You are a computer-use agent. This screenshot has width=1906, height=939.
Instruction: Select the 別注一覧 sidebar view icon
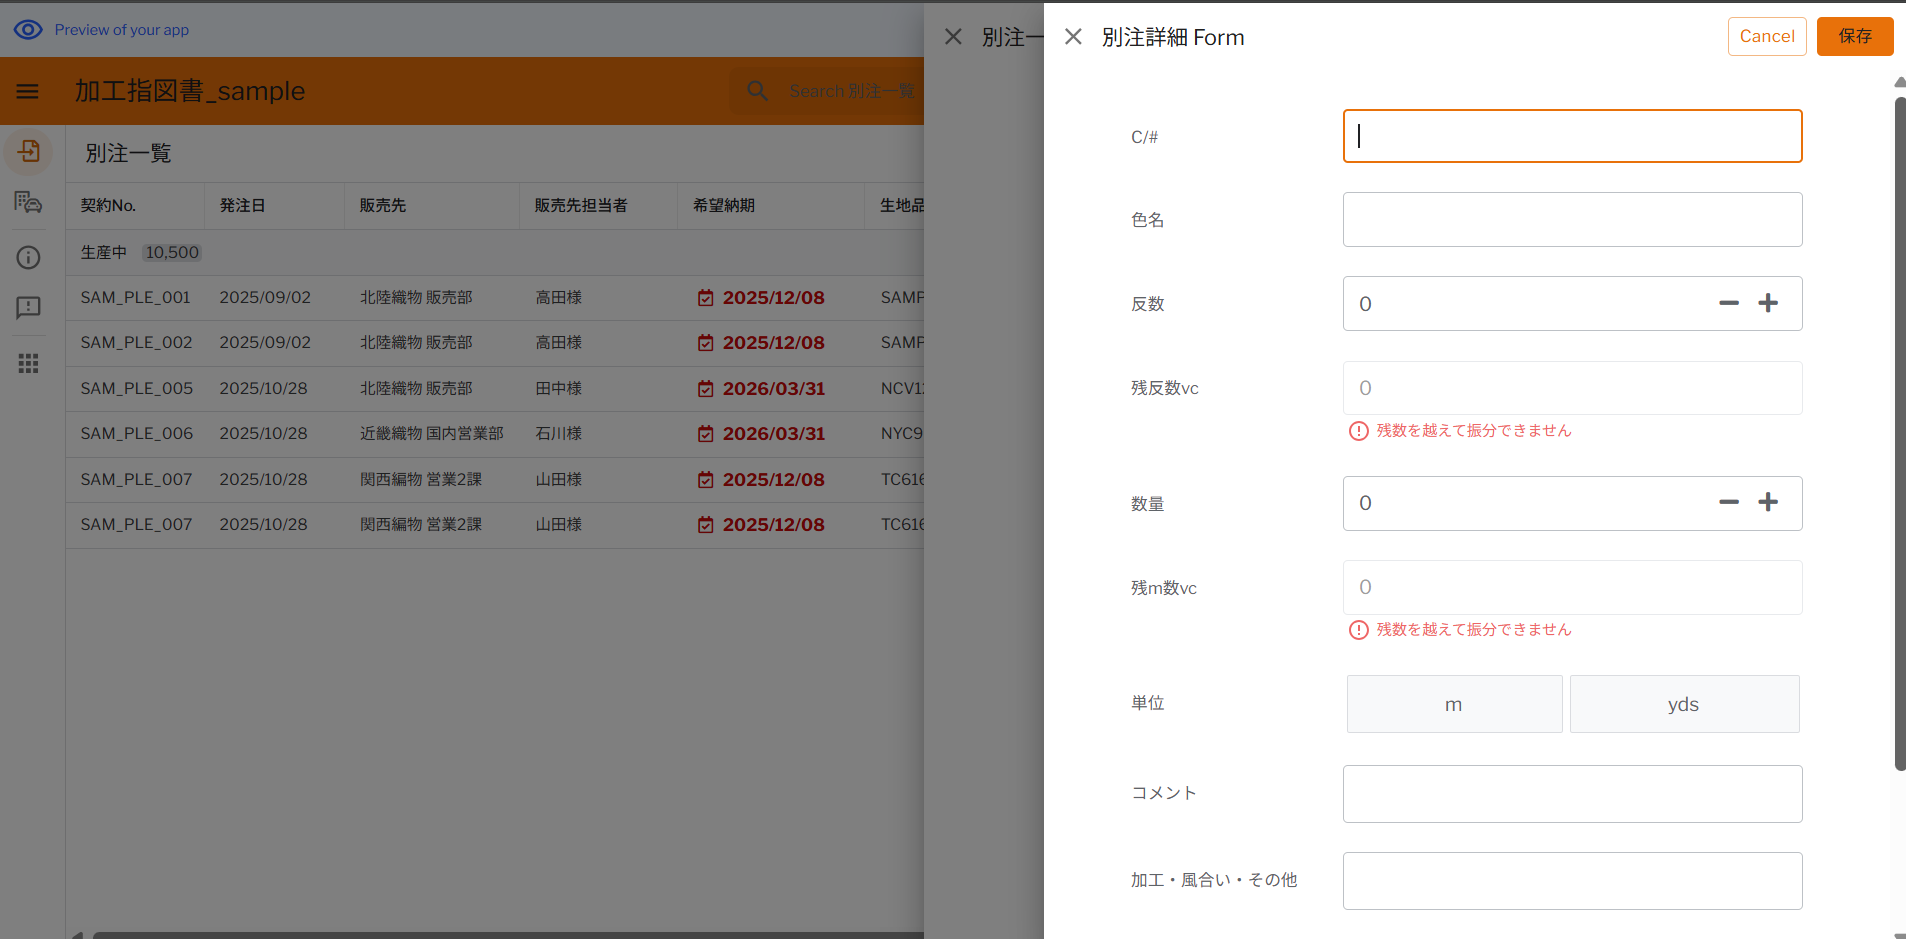pos(29,151)
